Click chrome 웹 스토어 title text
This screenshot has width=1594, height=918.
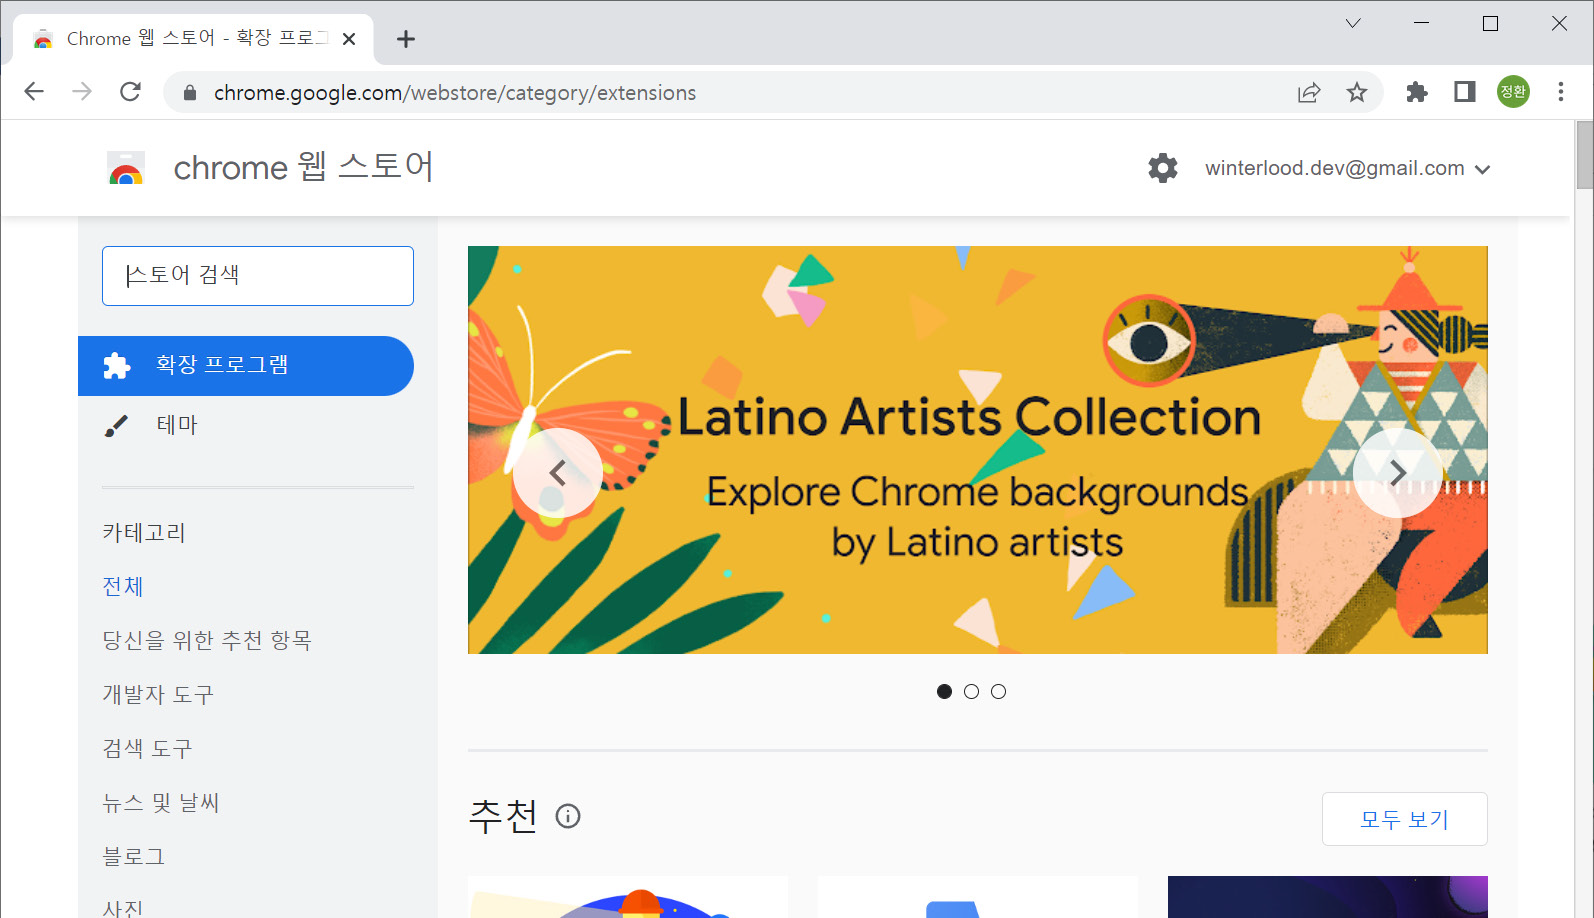(304, 167)
